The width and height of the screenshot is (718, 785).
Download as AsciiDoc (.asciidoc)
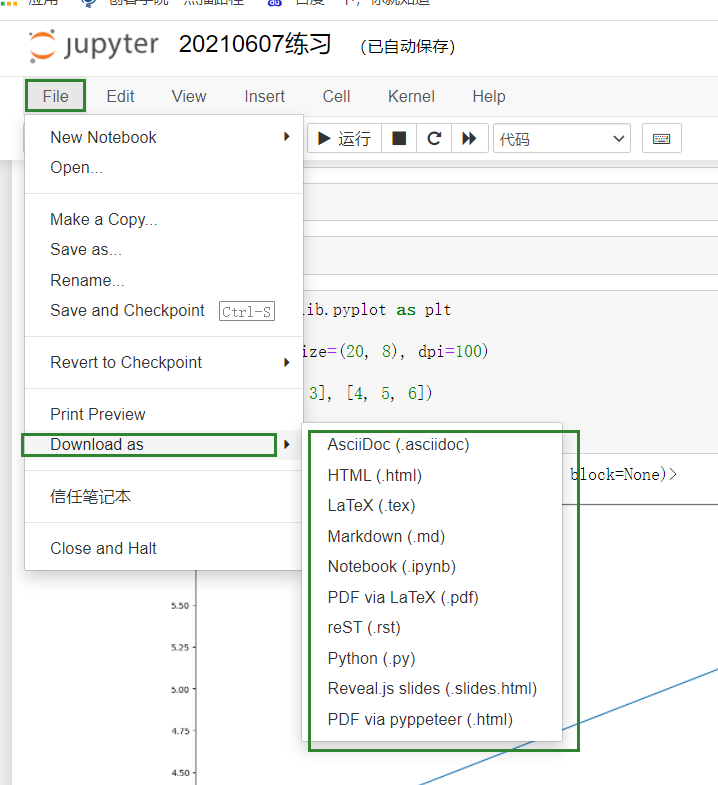(x=432, y=445)
